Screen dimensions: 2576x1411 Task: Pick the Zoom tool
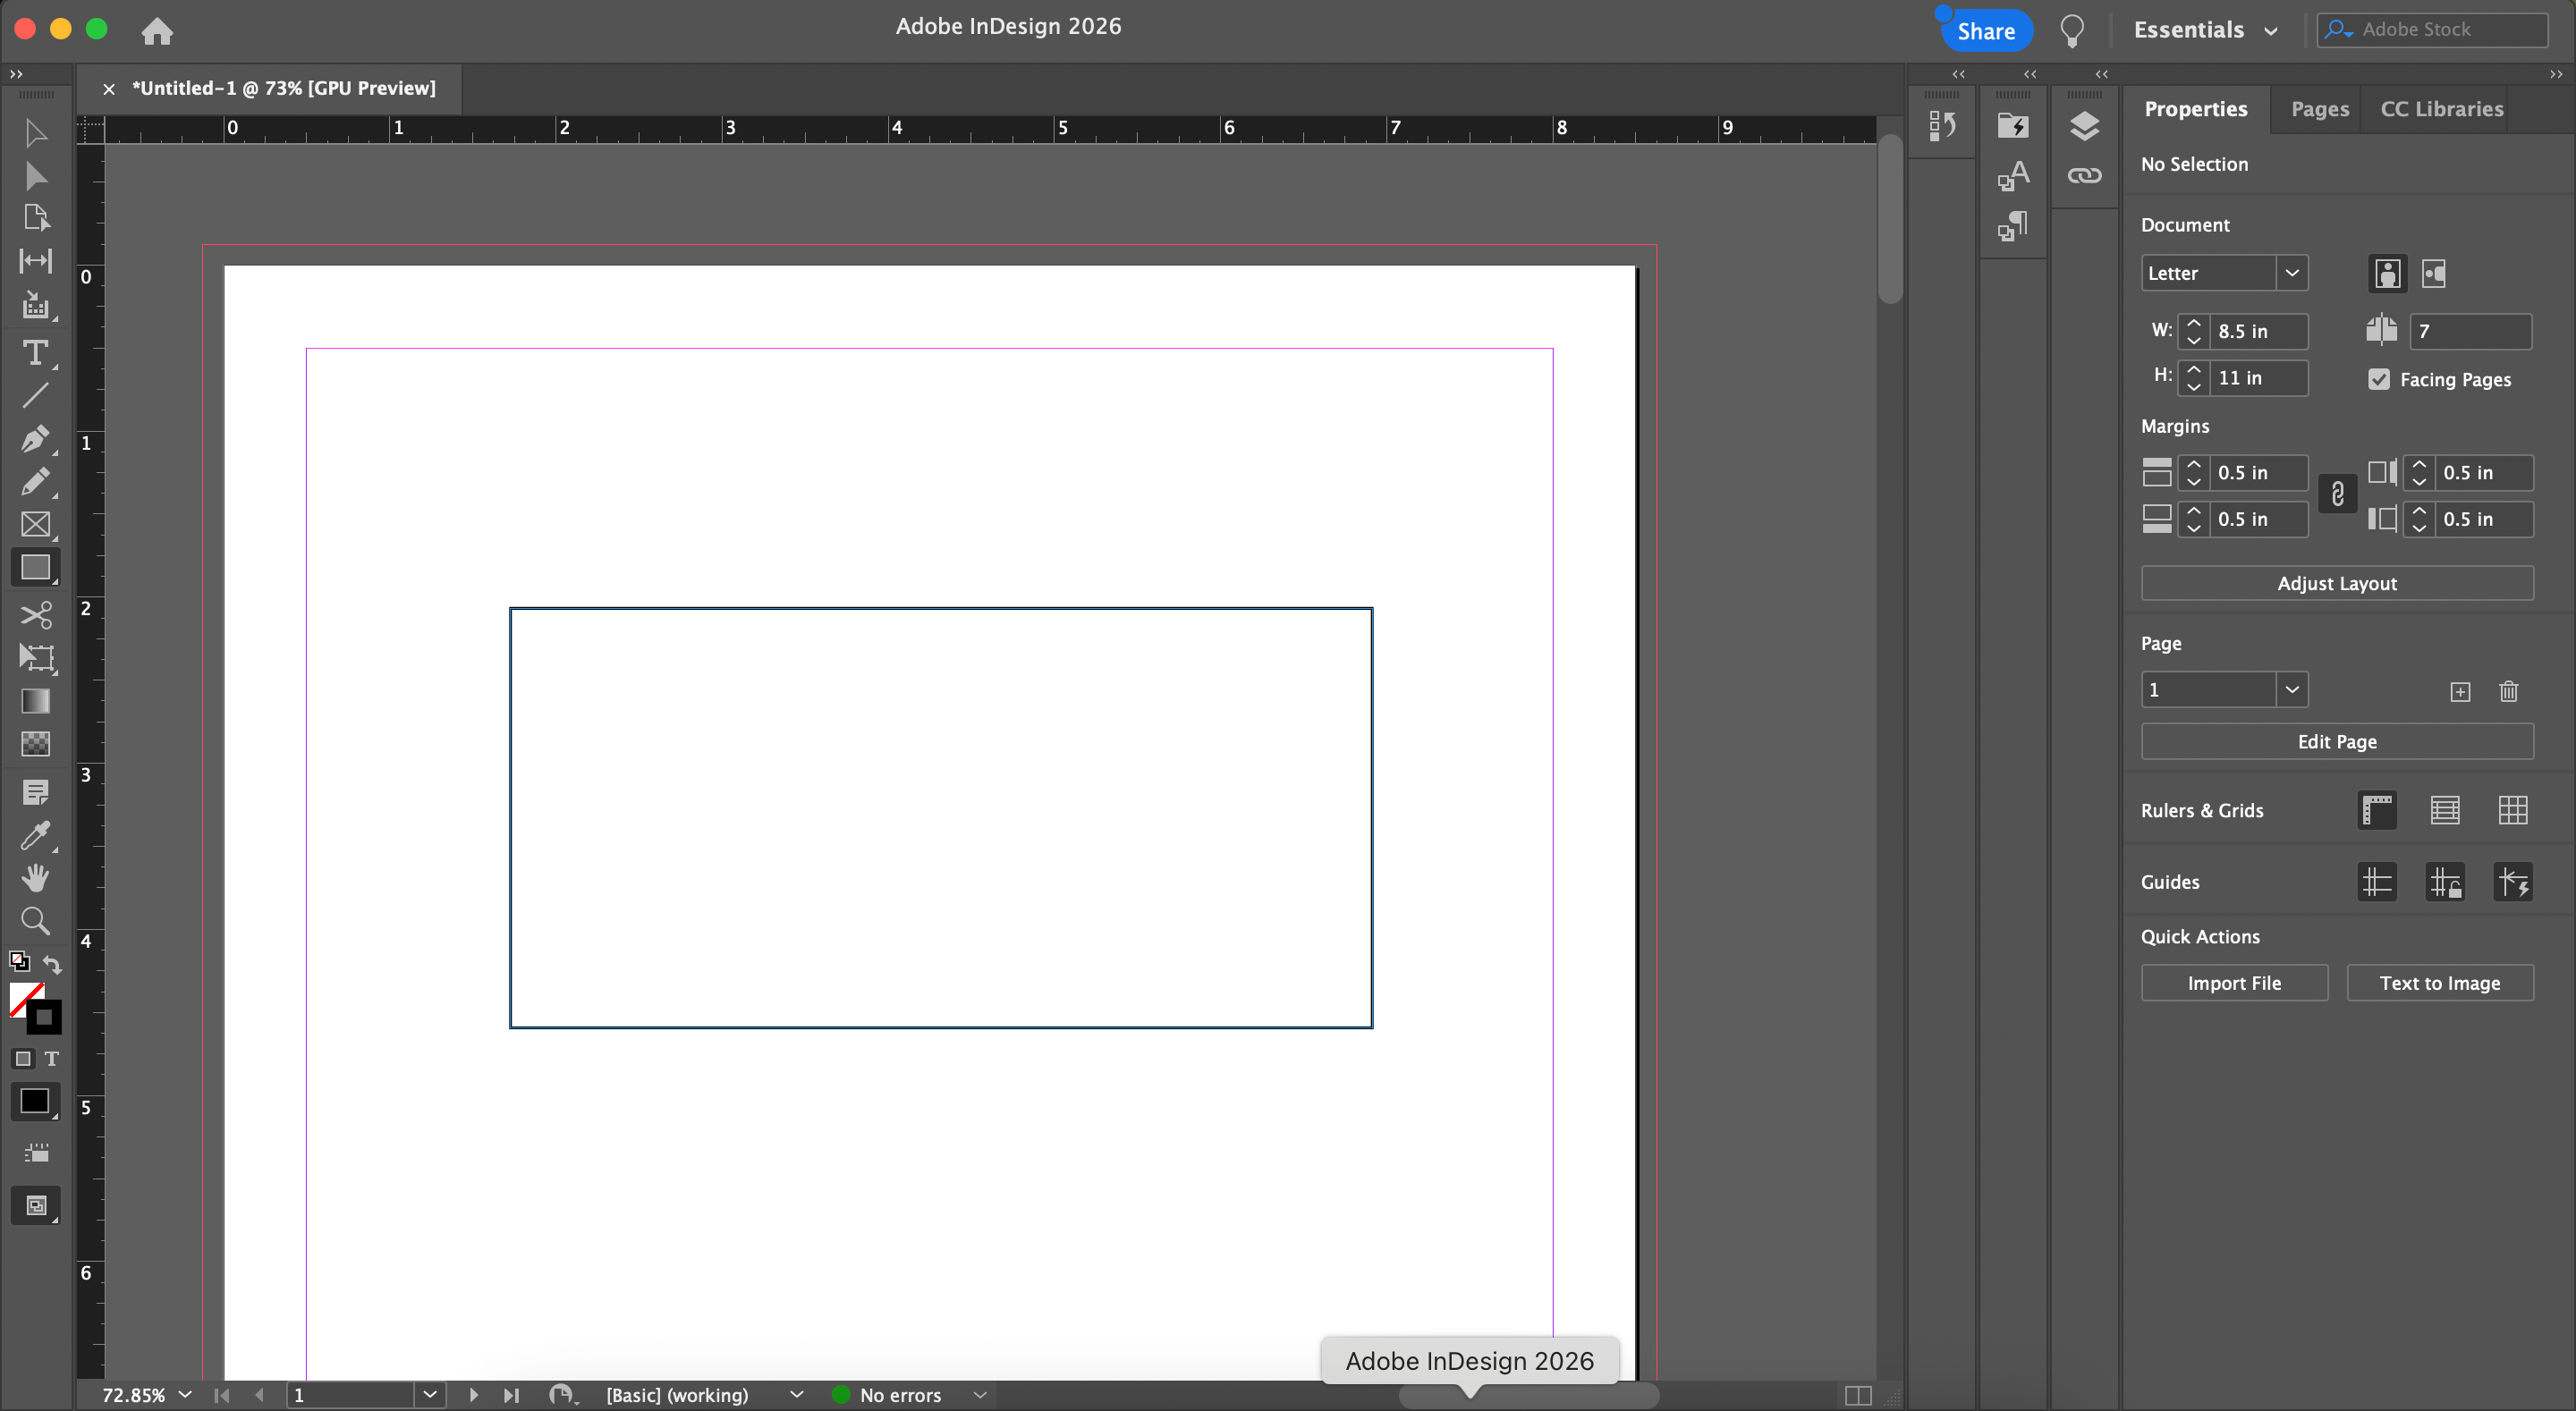[x=35, y=920]
